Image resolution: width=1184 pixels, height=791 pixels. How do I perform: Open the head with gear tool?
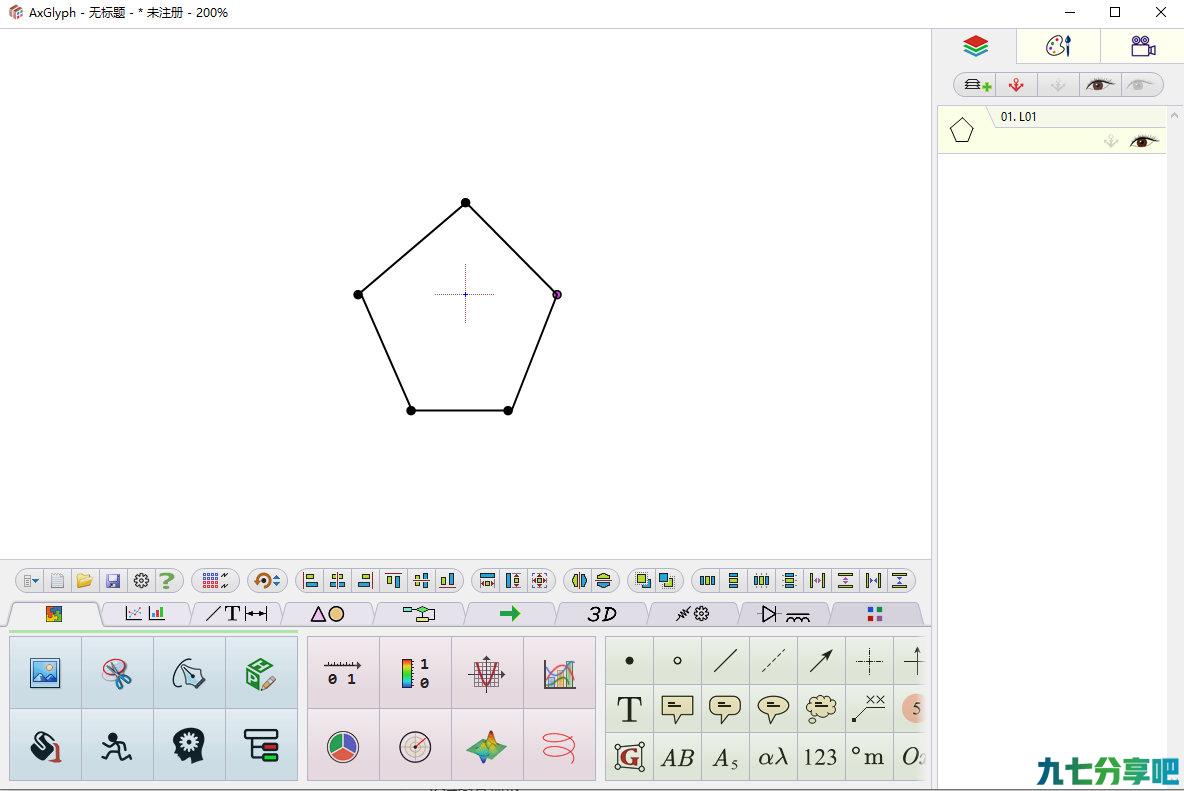(189, 746)
